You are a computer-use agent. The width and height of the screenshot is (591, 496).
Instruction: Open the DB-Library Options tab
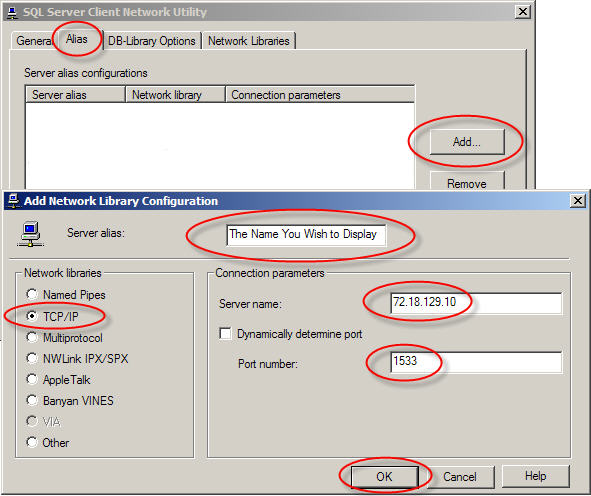[152, 41]
